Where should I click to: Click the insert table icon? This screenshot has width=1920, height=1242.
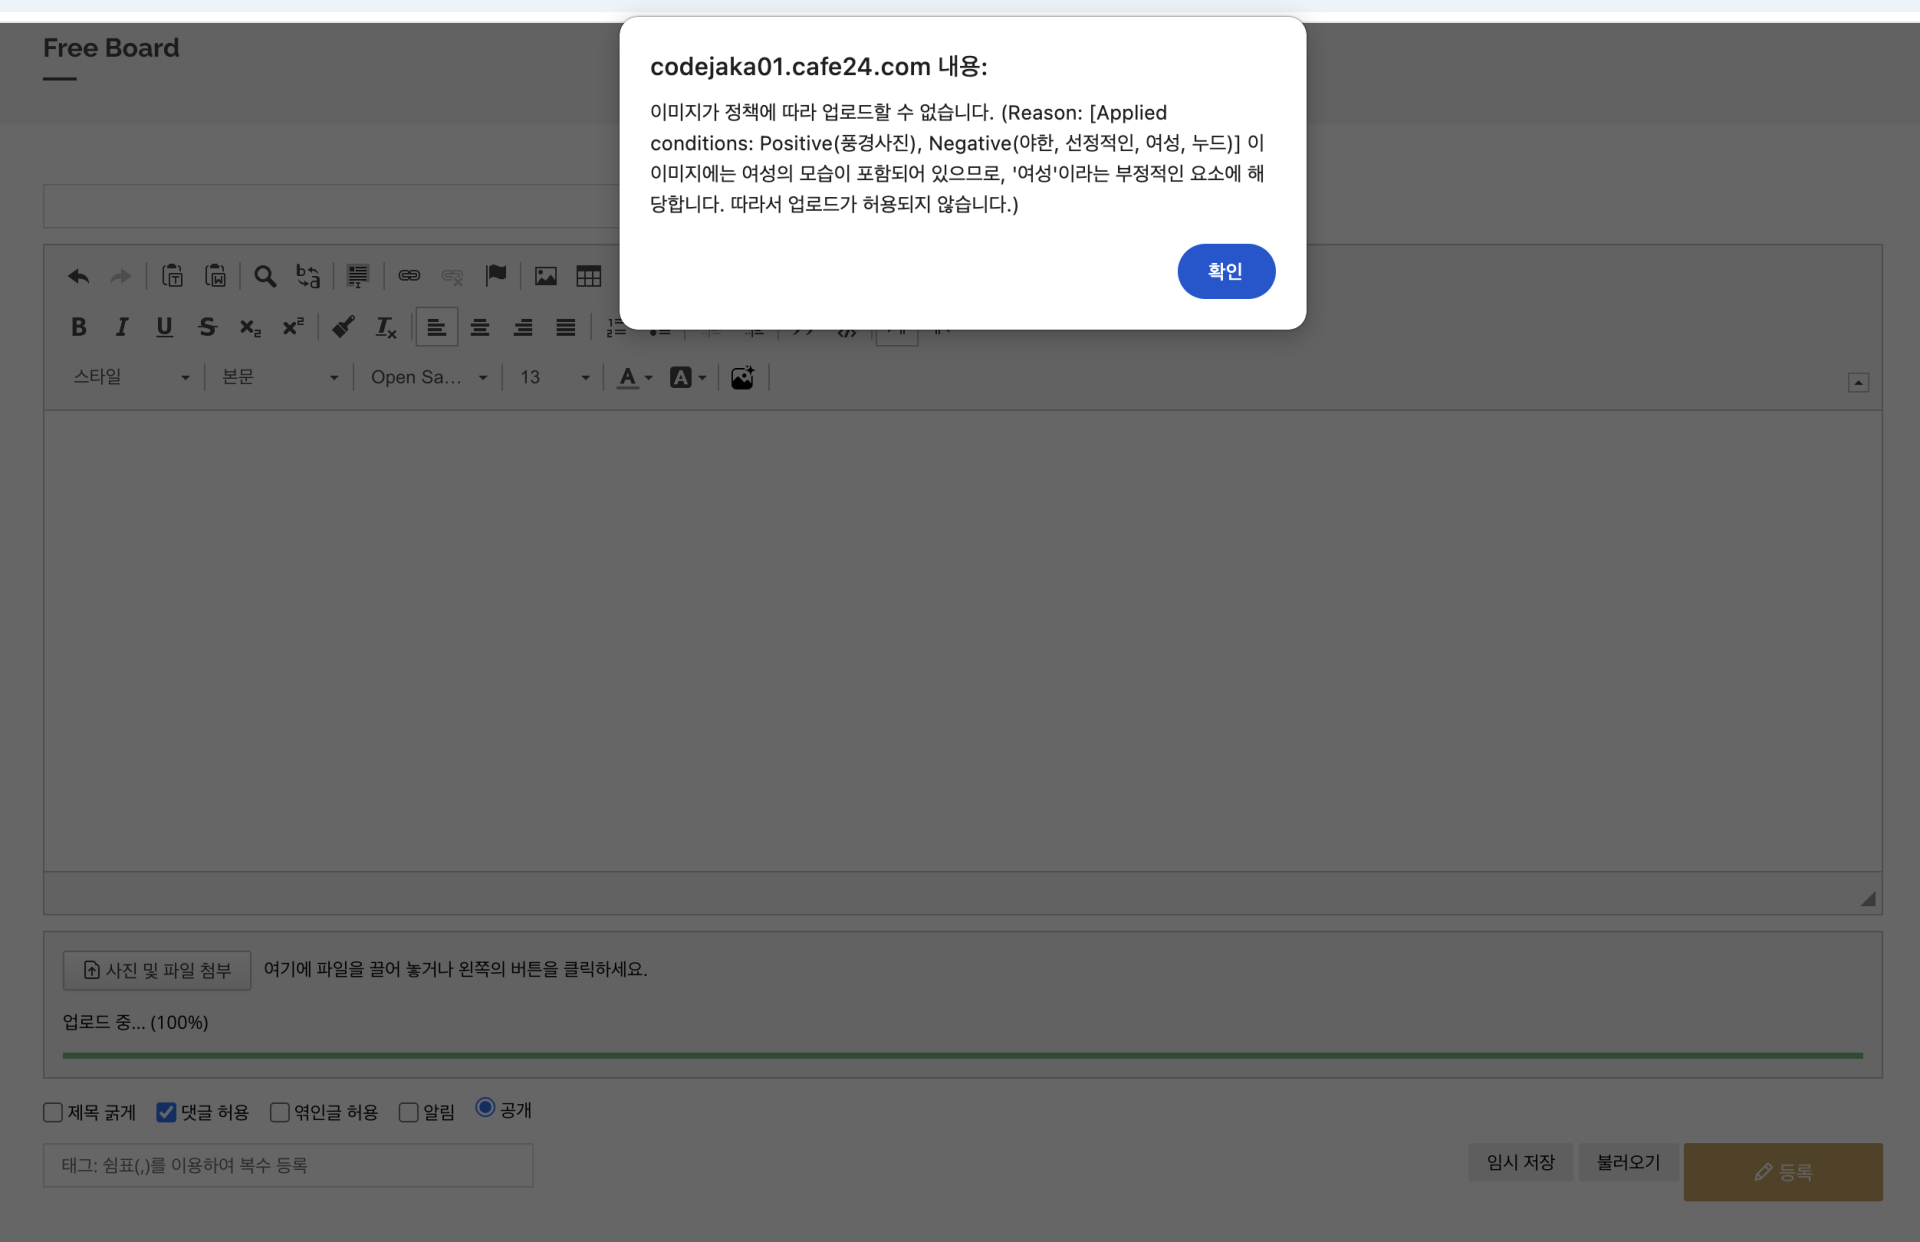point(588,276)
